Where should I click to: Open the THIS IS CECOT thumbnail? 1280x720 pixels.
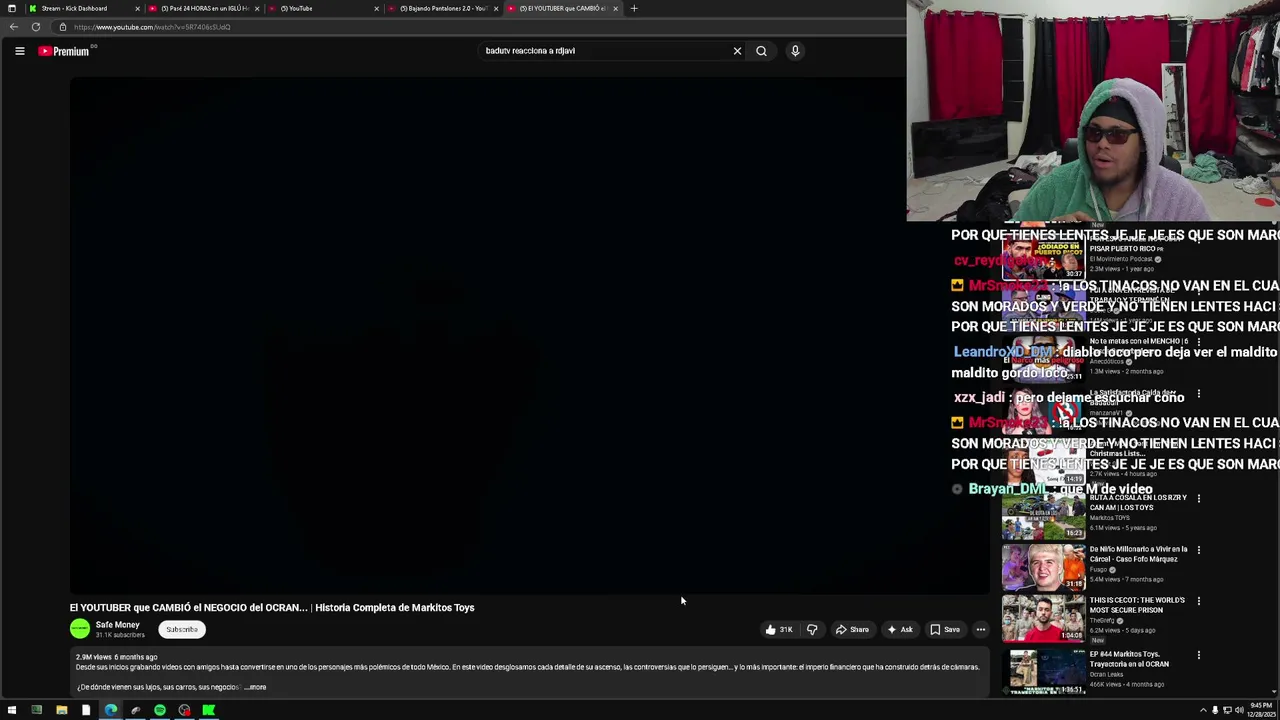pos(1043,619)
